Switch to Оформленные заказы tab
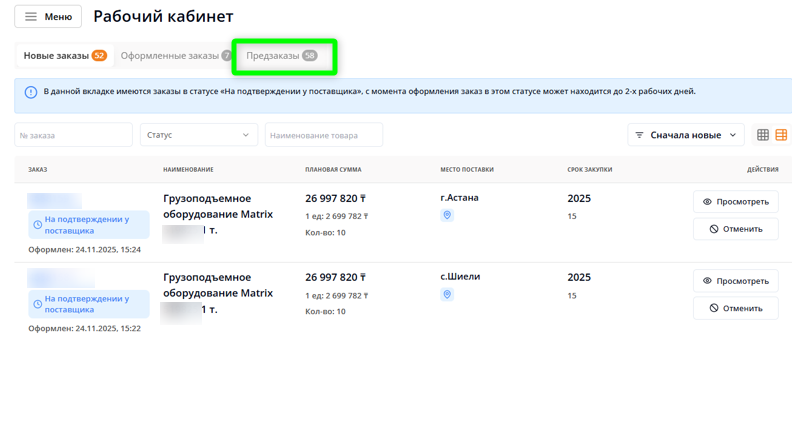807x439 pixels. 175,56
